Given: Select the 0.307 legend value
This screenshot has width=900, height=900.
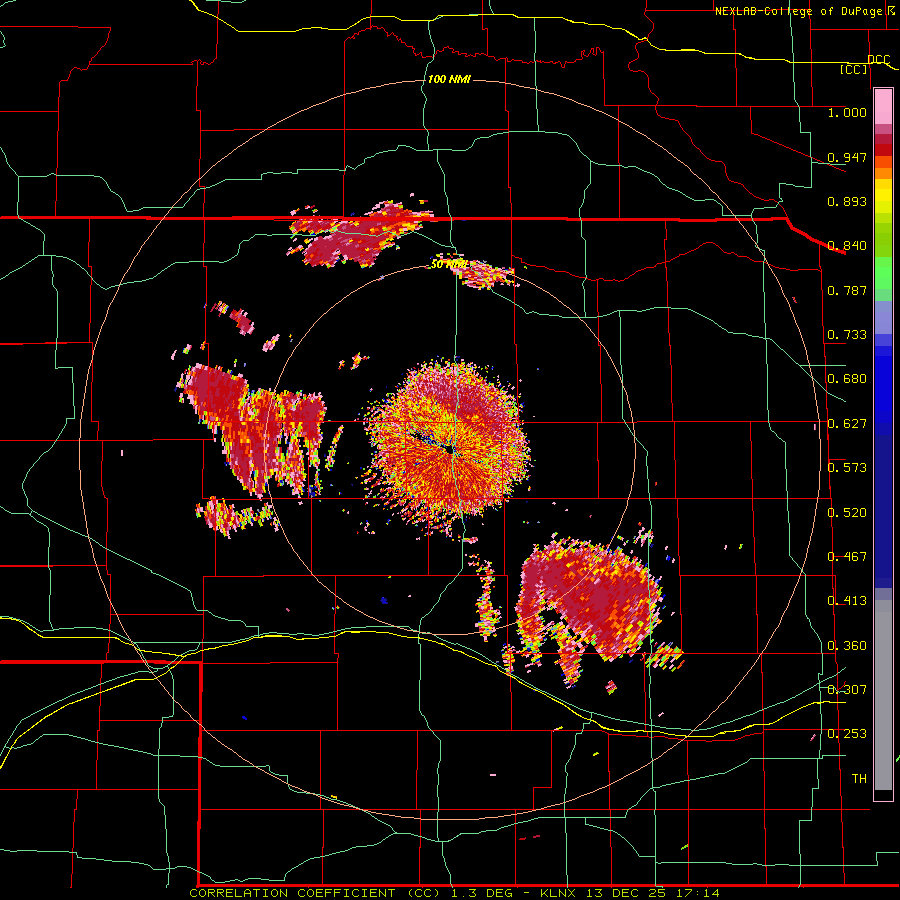Looking at the screenshot, I should click(847, 690).
